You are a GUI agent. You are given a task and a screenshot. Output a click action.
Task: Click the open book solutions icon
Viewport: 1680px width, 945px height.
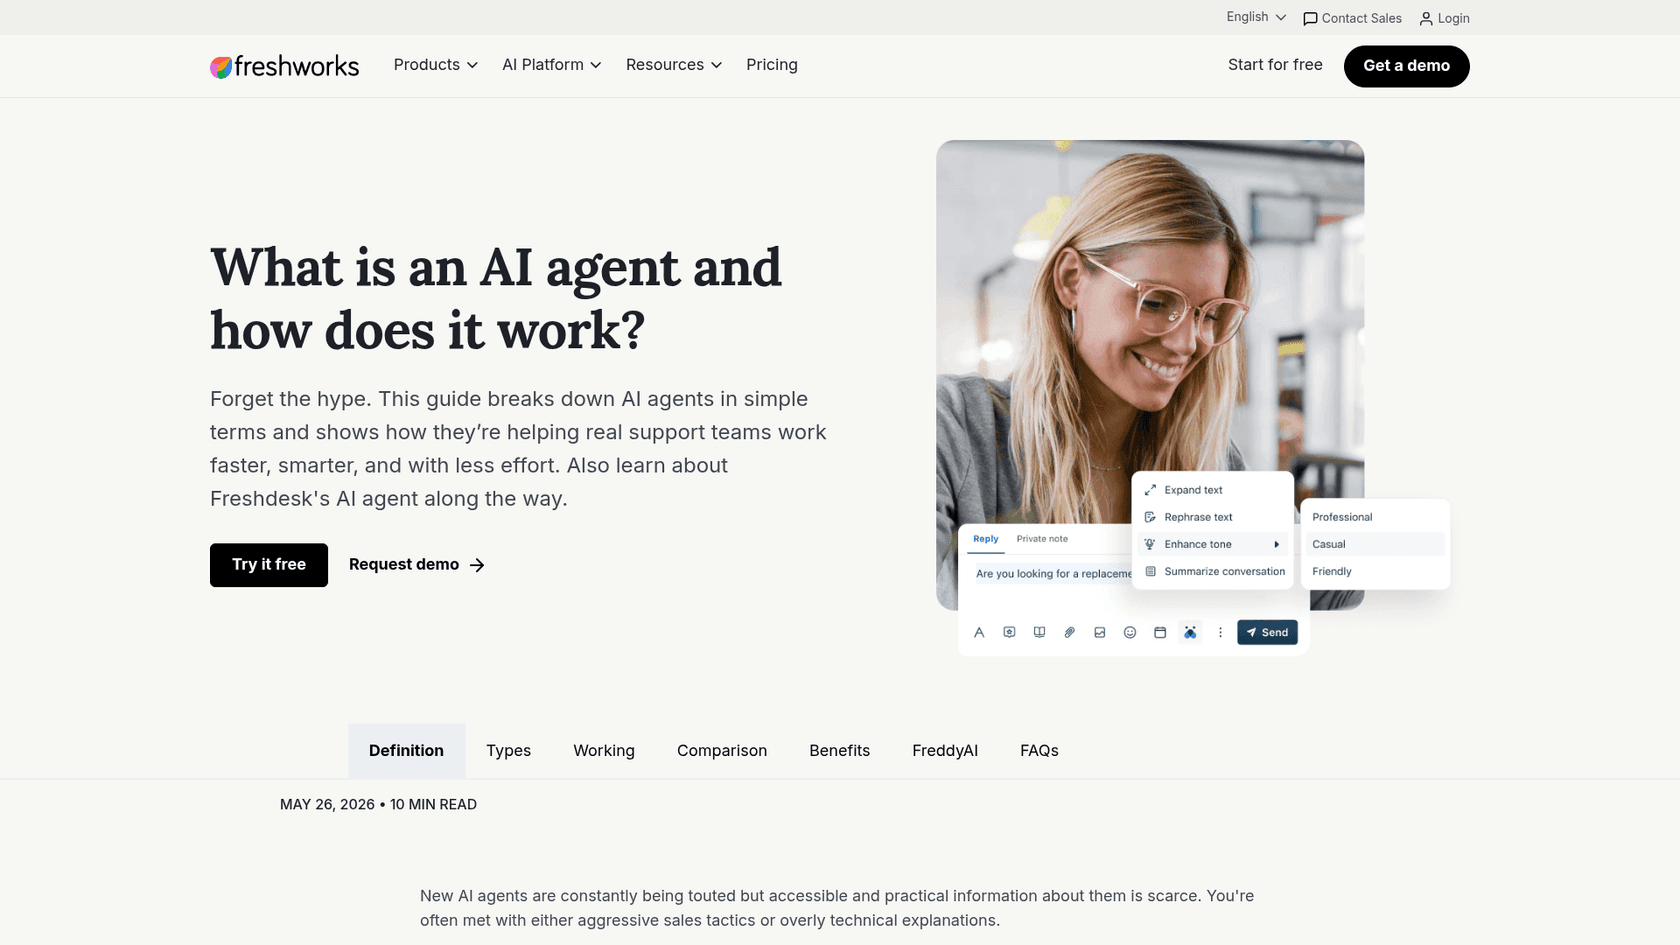click(x=1039, y=632)
